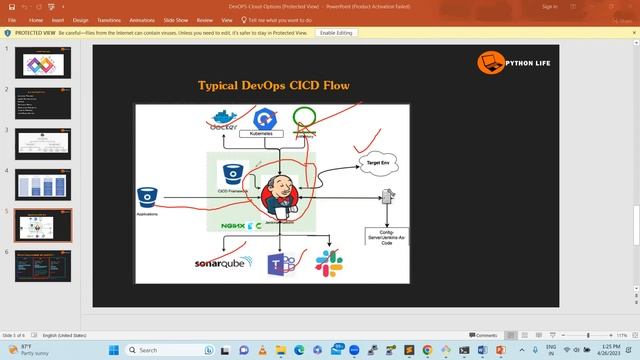Switch to the Insert ribbon tab
This screenshot has width=640, height=360.
click(58, 20)
